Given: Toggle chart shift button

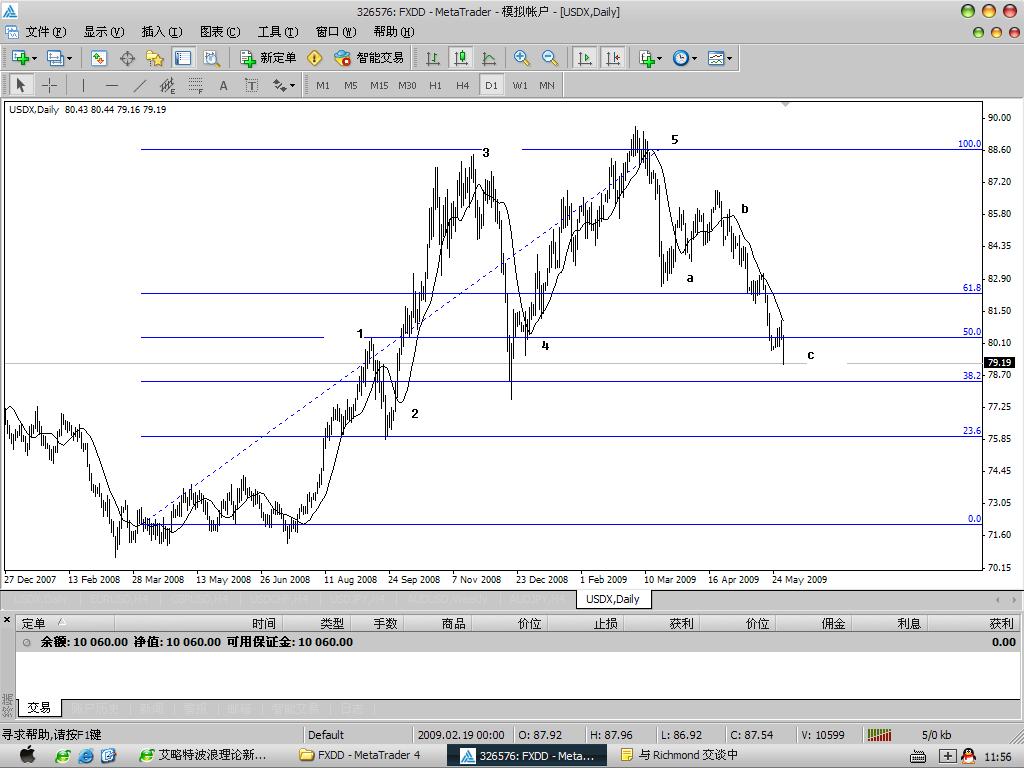Looking at the screenshot, I should [612, 58].
